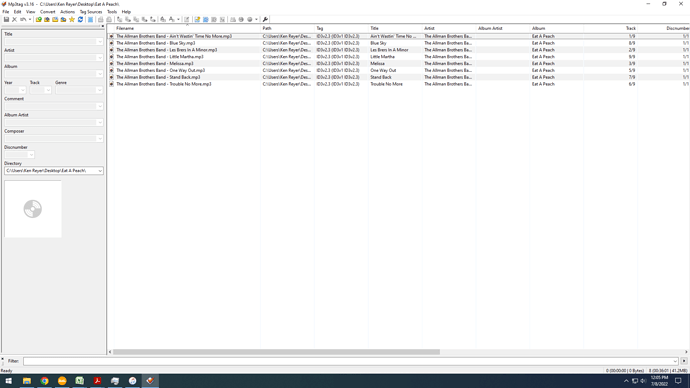Click the Quick Actions toolbar icon
Image resolution: width=690 pixels, height=388 pixels.
pyautogui.click(x=171, y=19)
